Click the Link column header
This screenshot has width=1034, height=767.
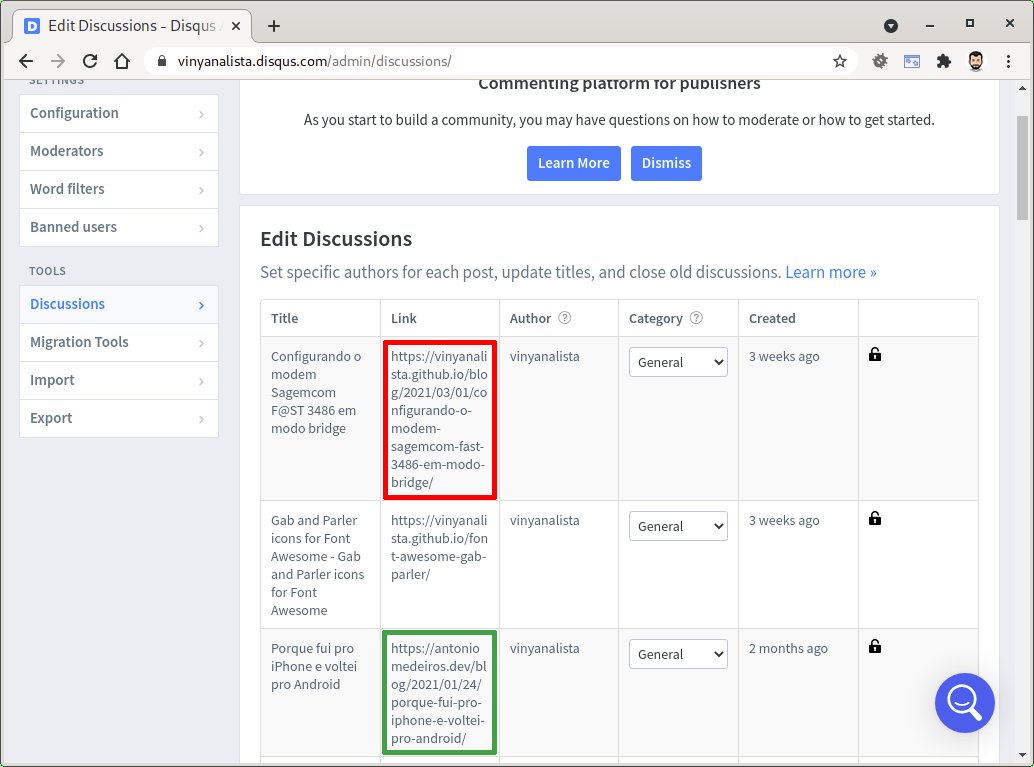point(404,318)
